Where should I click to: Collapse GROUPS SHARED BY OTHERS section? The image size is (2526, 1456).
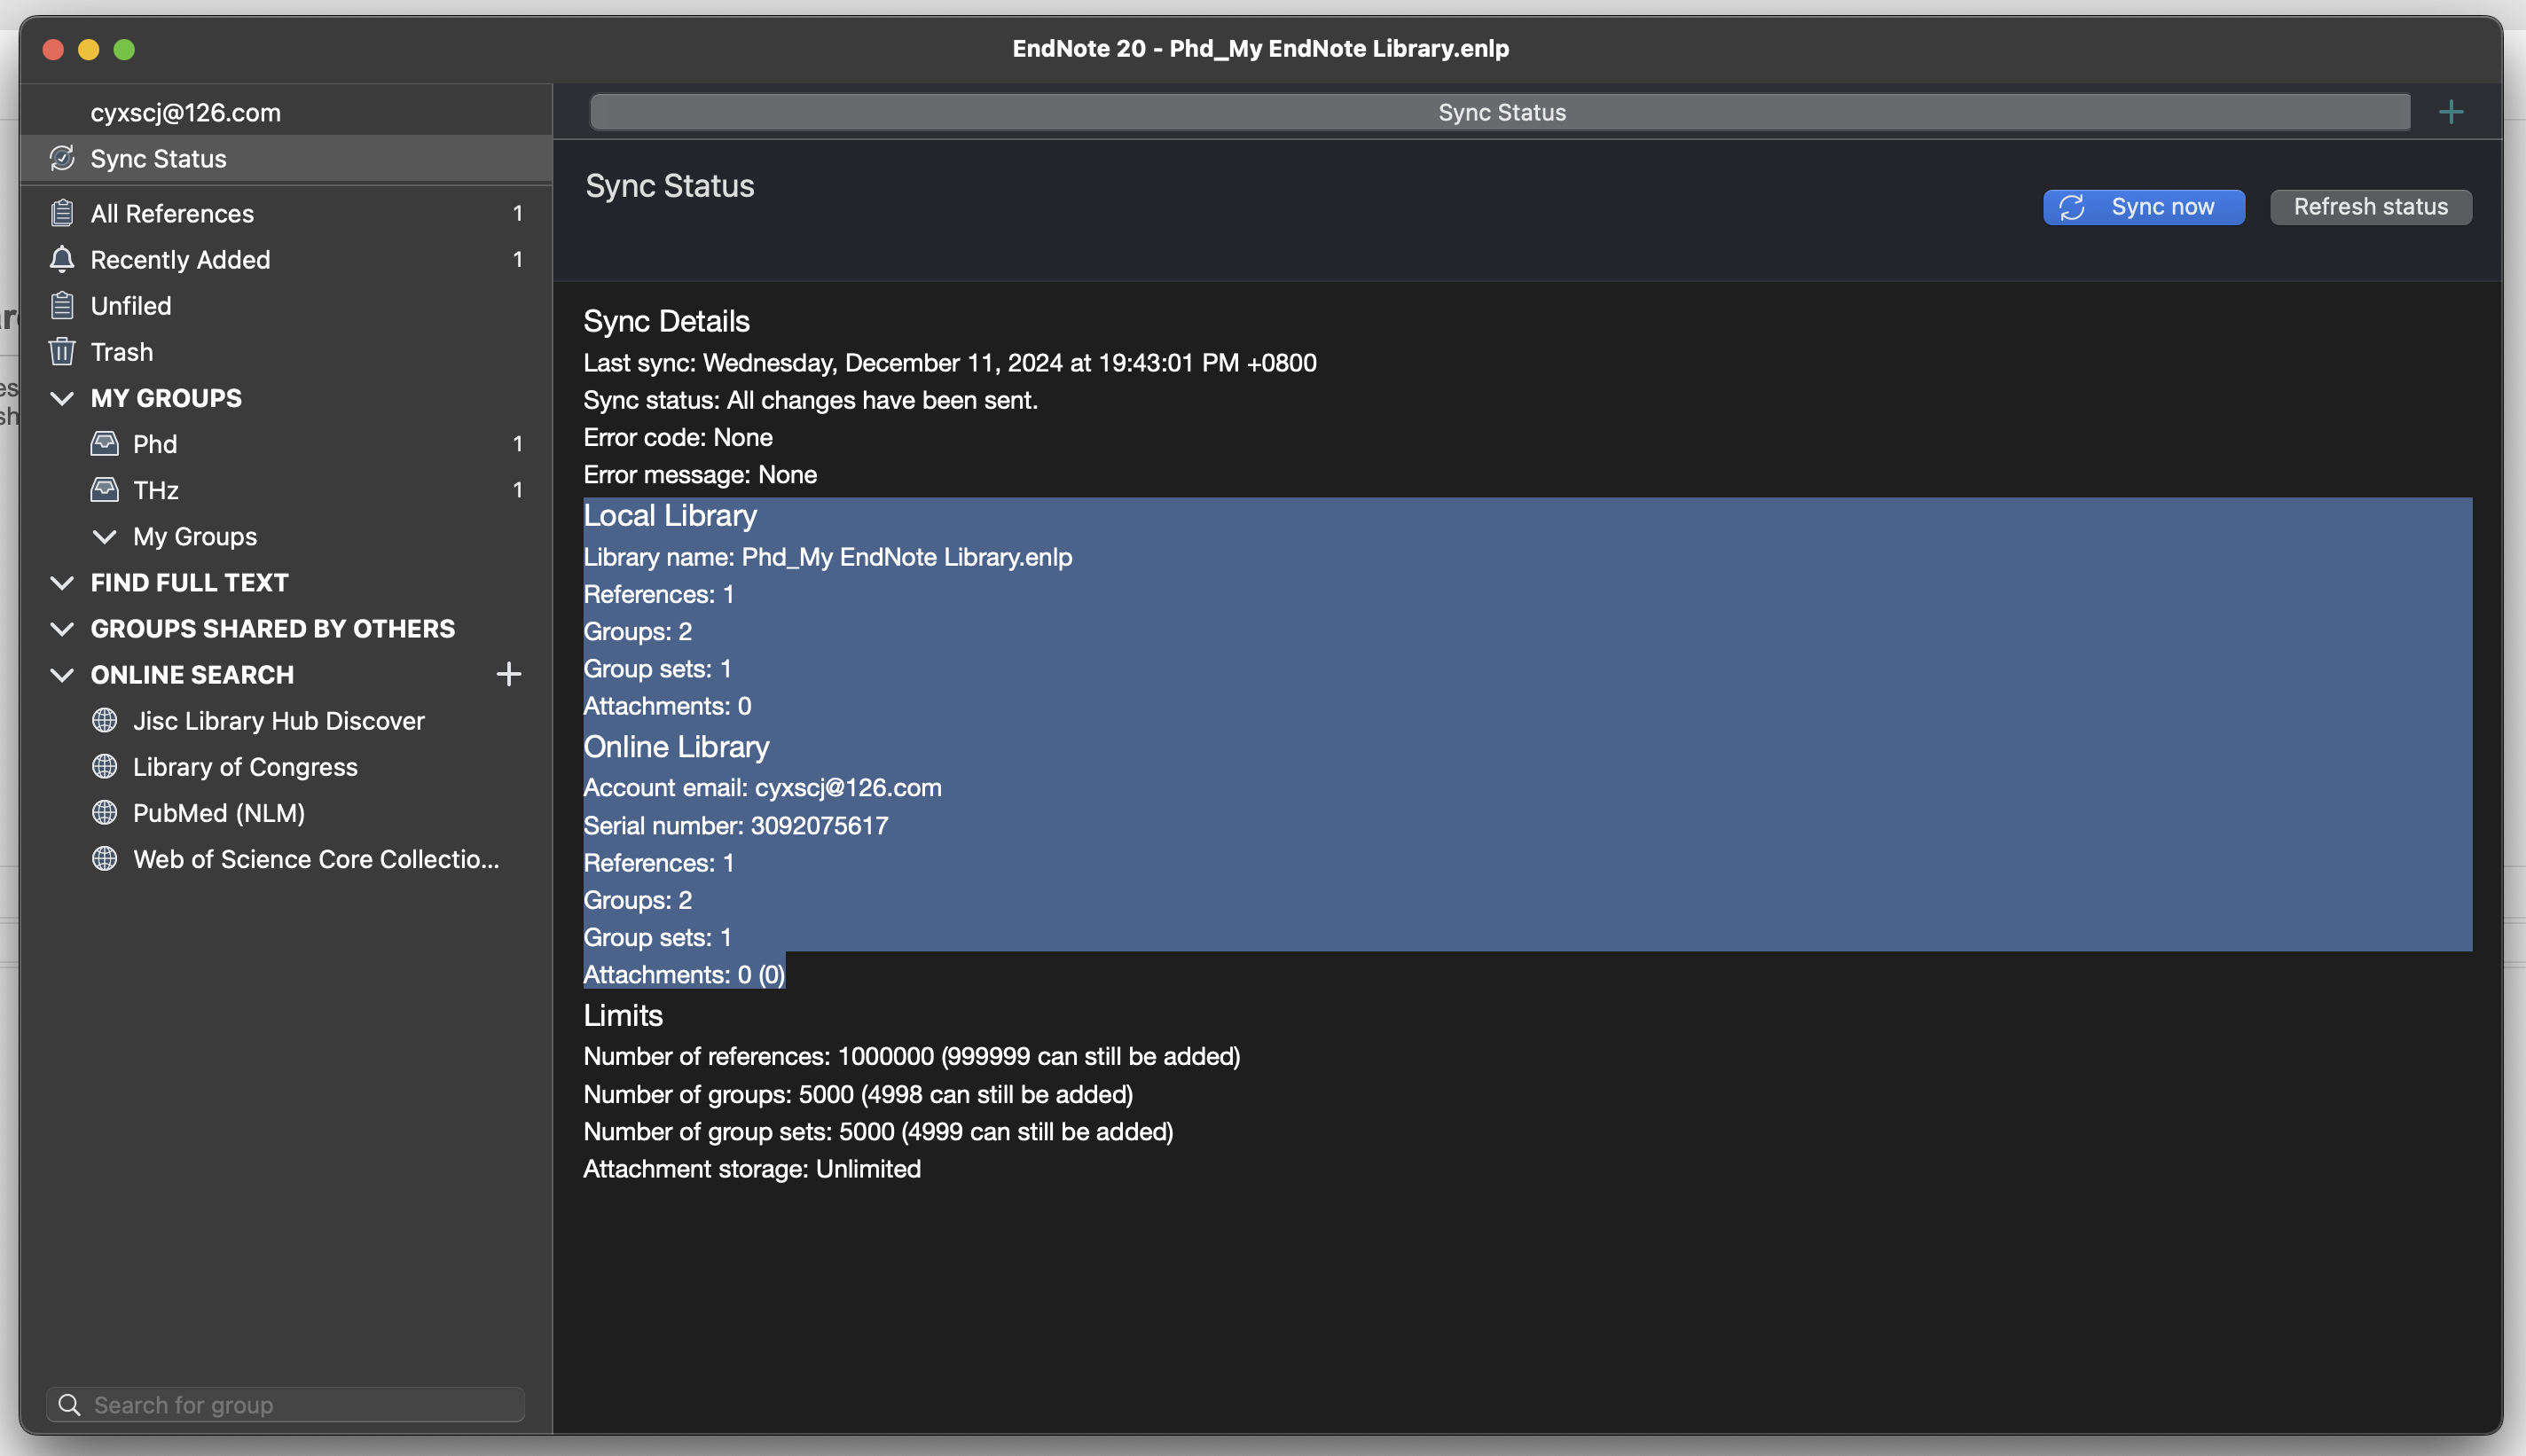[62, 628]
